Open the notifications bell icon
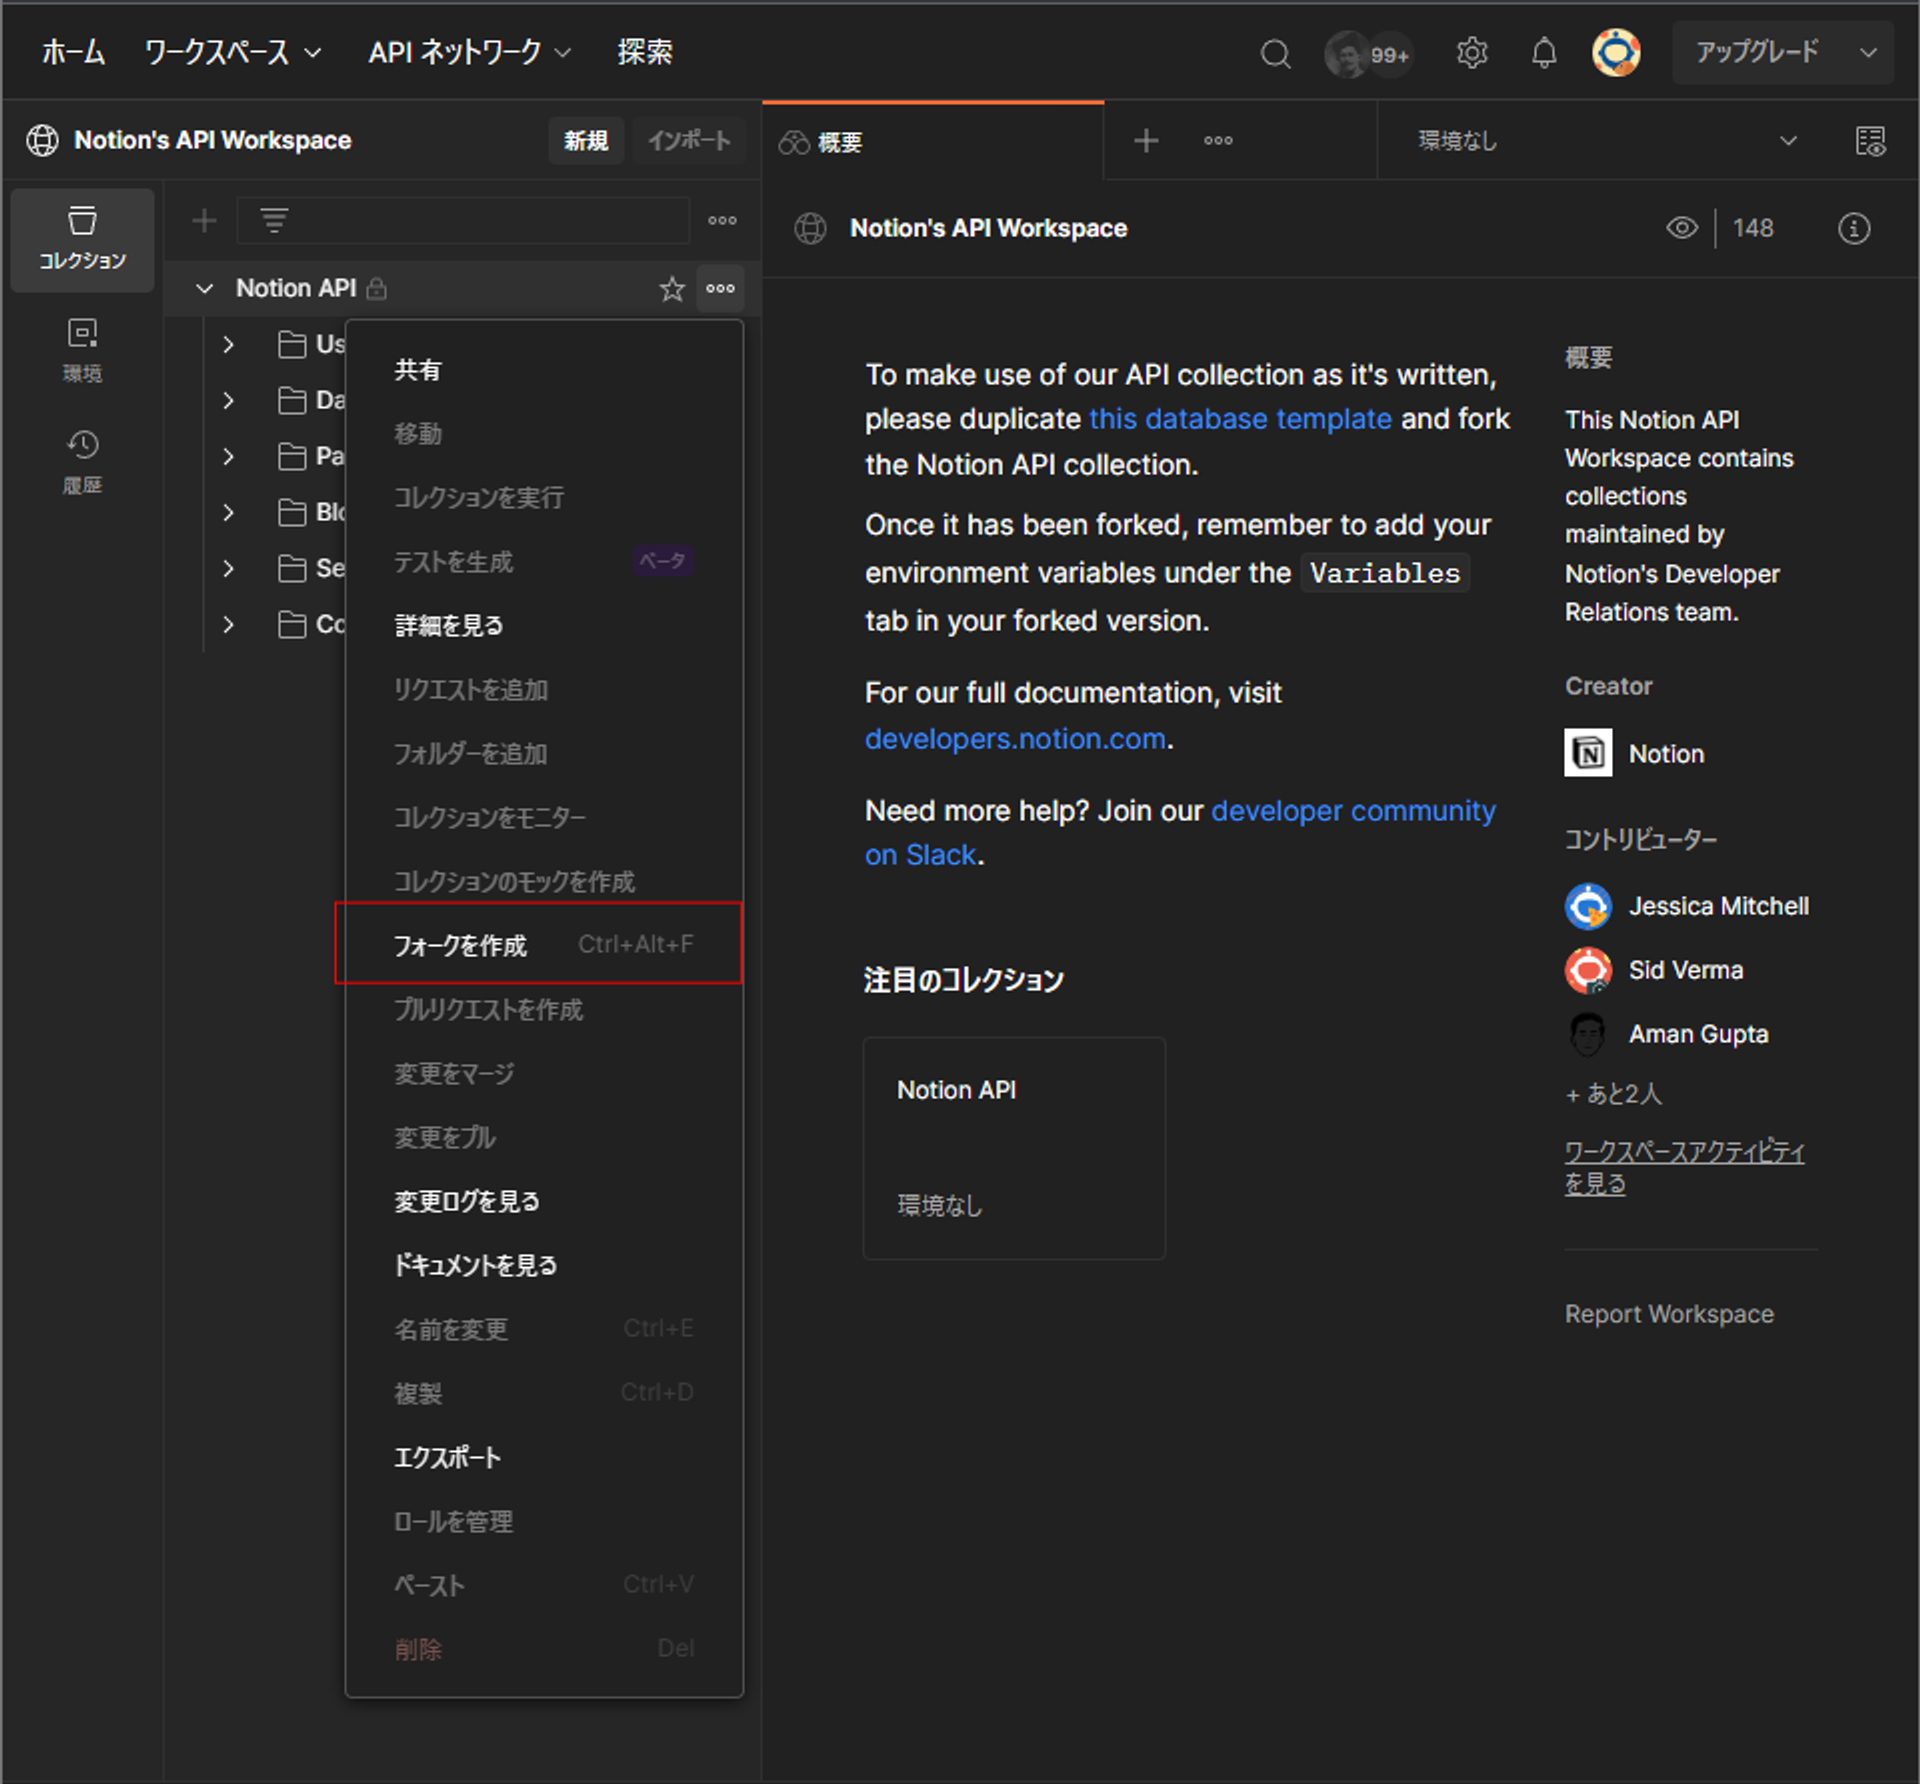This screenshot has height=1784, width=1920. tap(1544, 53)
